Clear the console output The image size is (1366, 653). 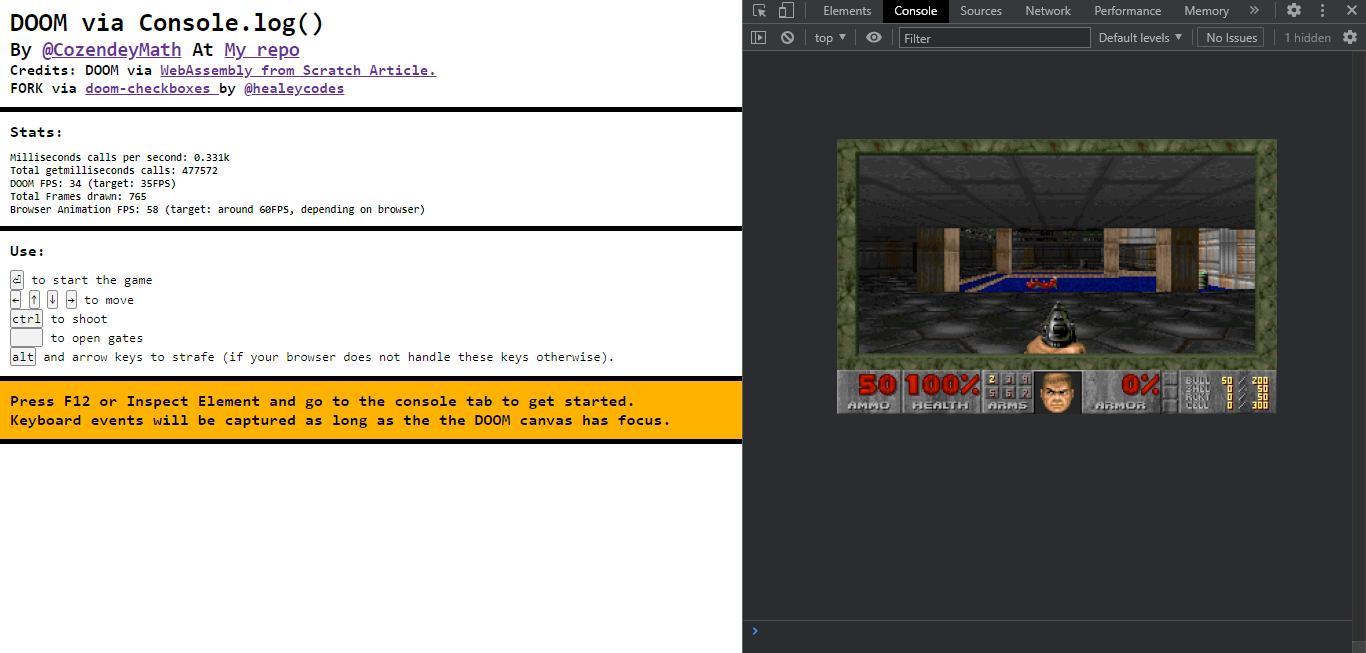coord(787,37)
